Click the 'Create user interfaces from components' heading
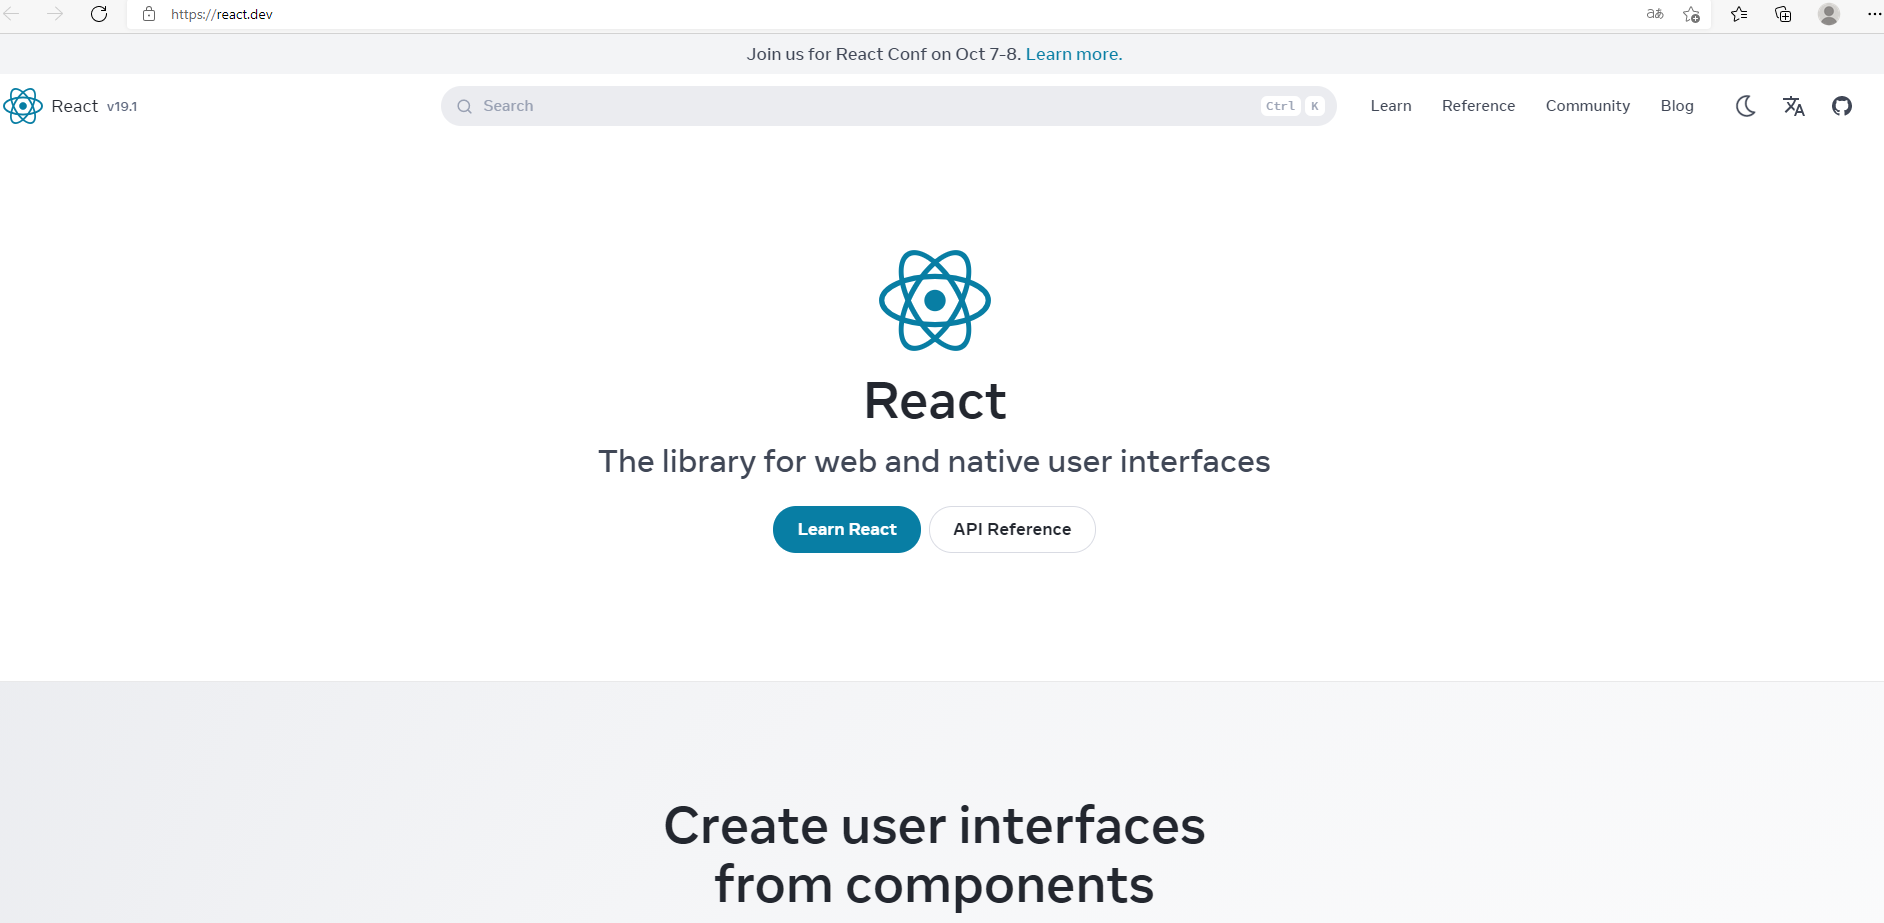Image resolution: width=1884 pixels, height=923 pixels. click(x=934, y=855)
